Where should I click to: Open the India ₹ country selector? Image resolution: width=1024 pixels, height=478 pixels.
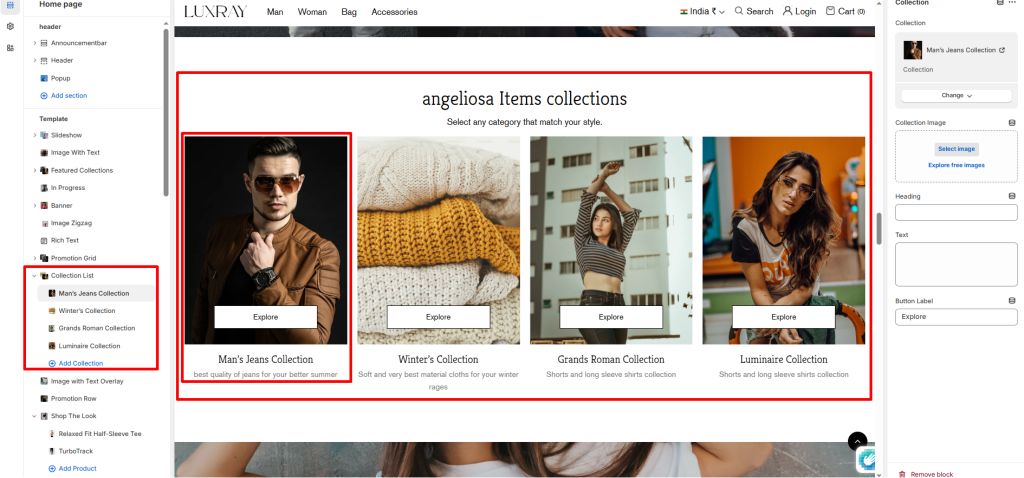pyautogui.click(x=702, y=11)
